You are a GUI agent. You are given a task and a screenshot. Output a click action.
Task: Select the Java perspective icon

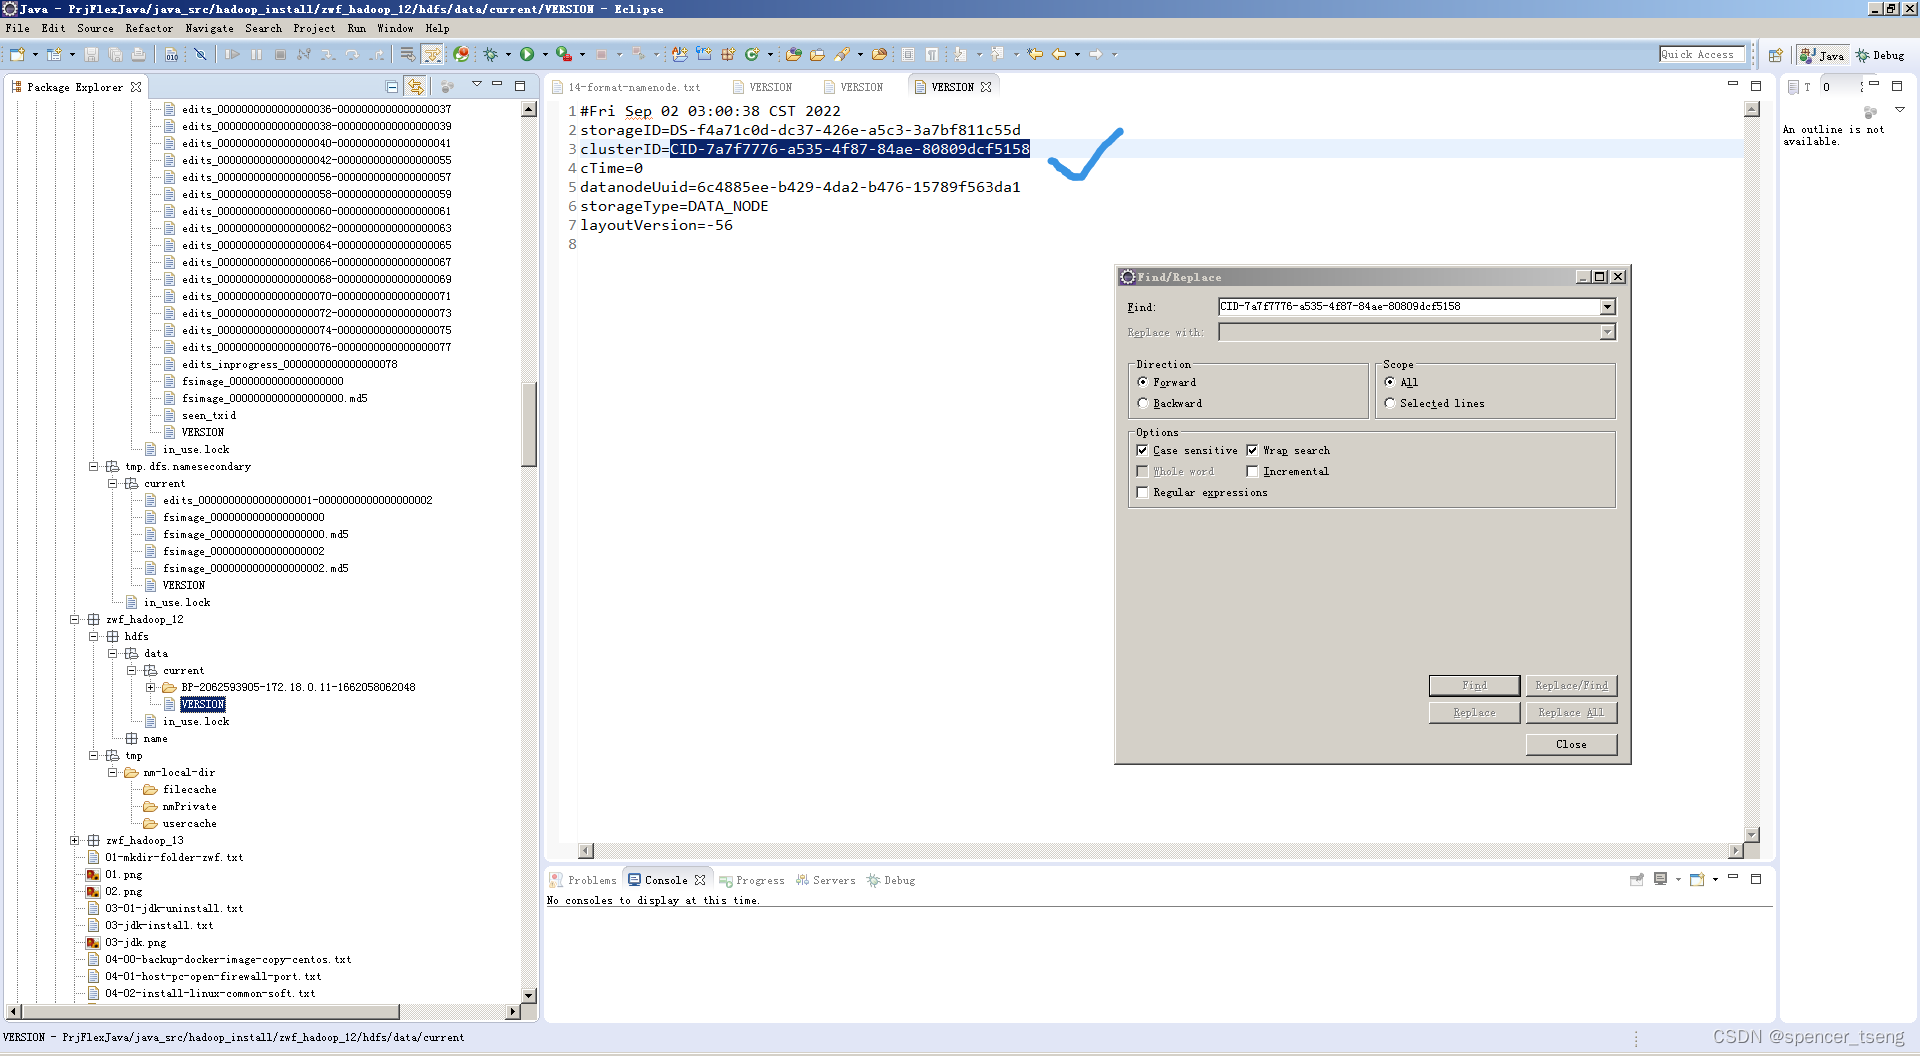(x=1821, y=55)
